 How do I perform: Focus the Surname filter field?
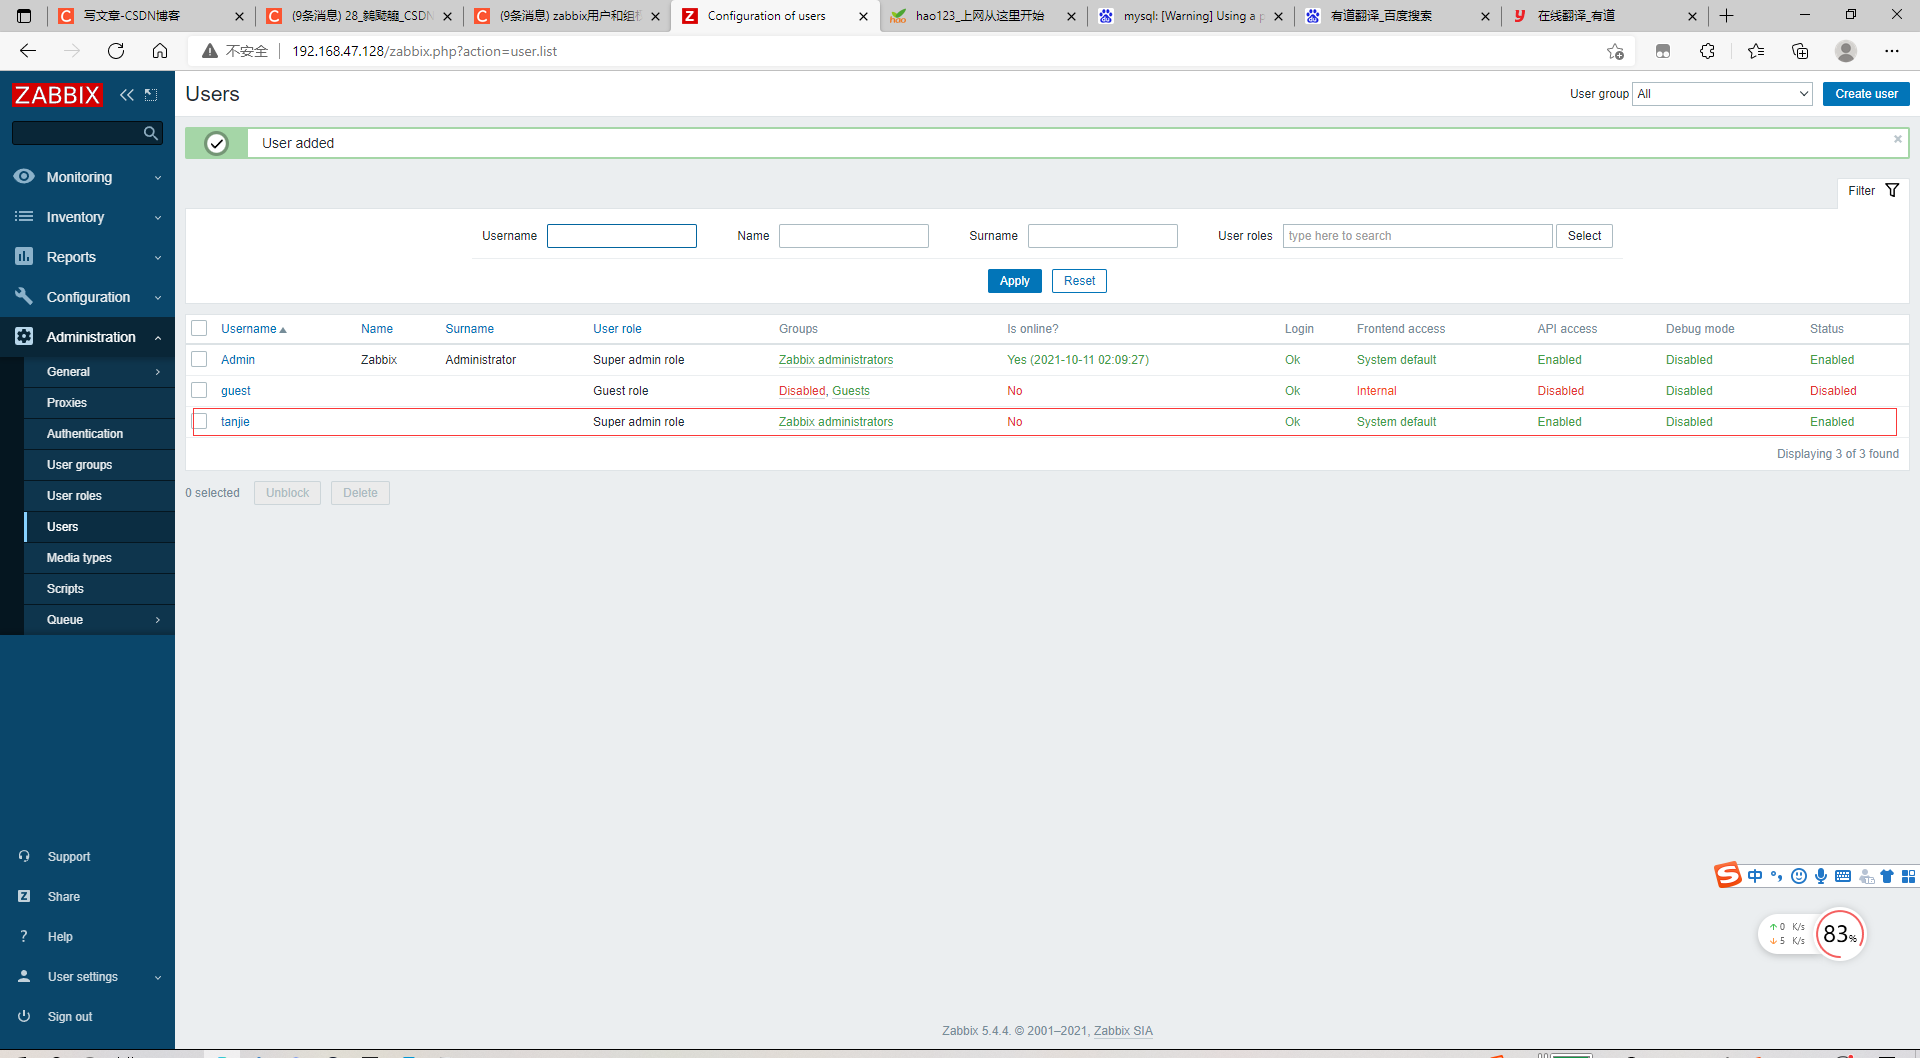[1103, 236]
